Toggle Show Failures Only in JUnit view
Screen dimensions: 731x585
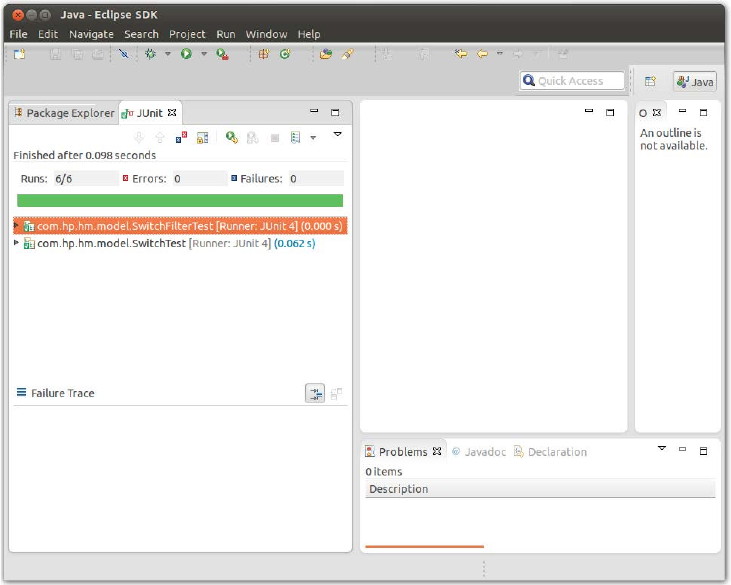pyautogui.click(x=181, y=137)
